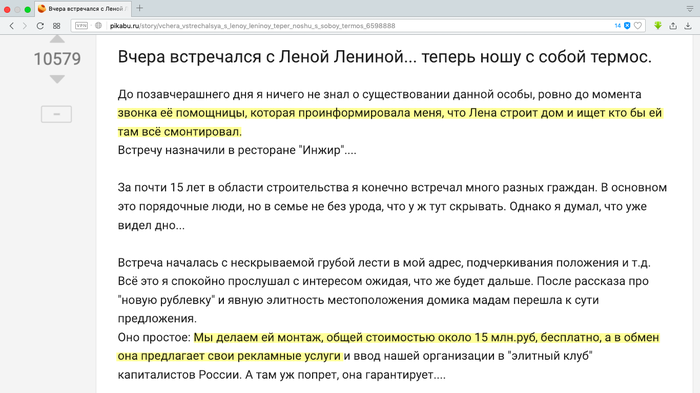Show site info via globe icon
700x393 pixels.
(x=98, y=25)
